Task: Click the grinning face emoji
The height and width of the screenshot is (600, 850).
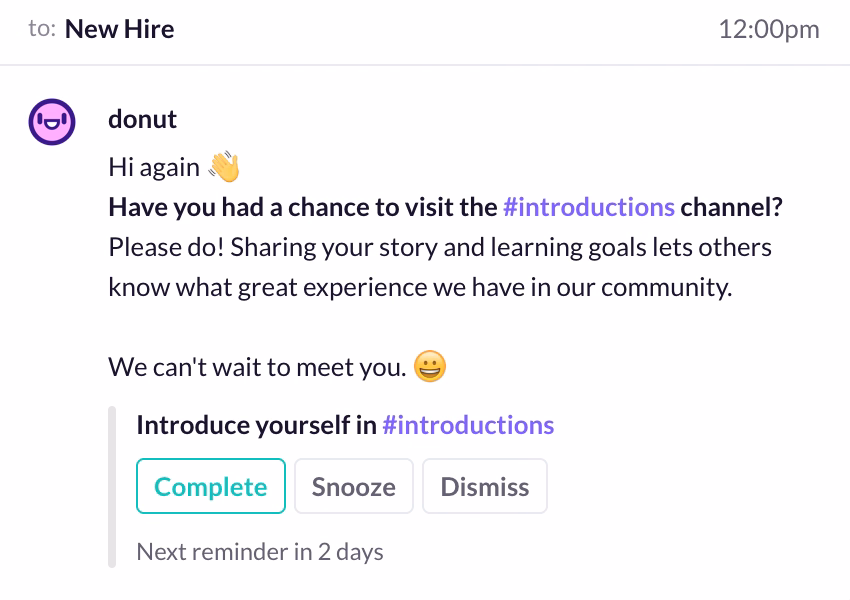Action: coord(429,367)
